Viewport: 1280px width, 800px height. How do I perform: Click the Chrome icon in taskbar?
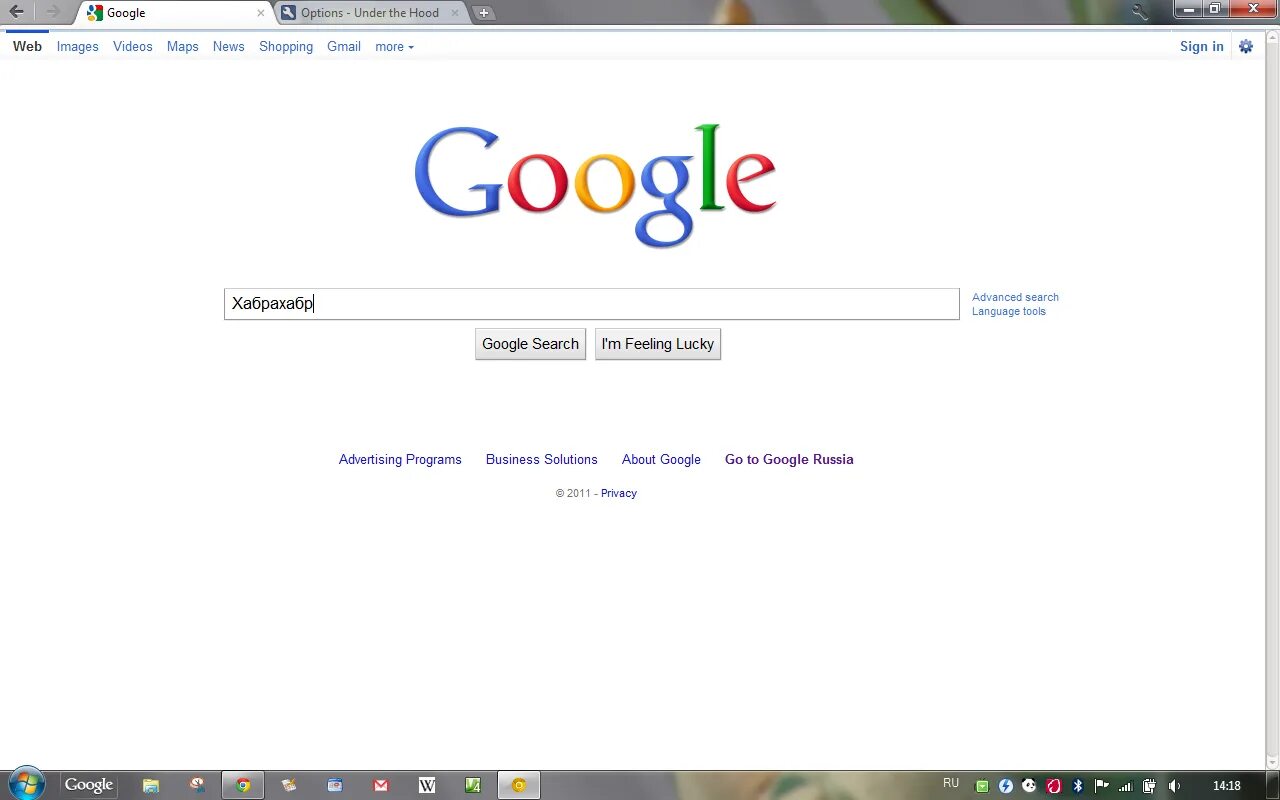coord(243,785)
